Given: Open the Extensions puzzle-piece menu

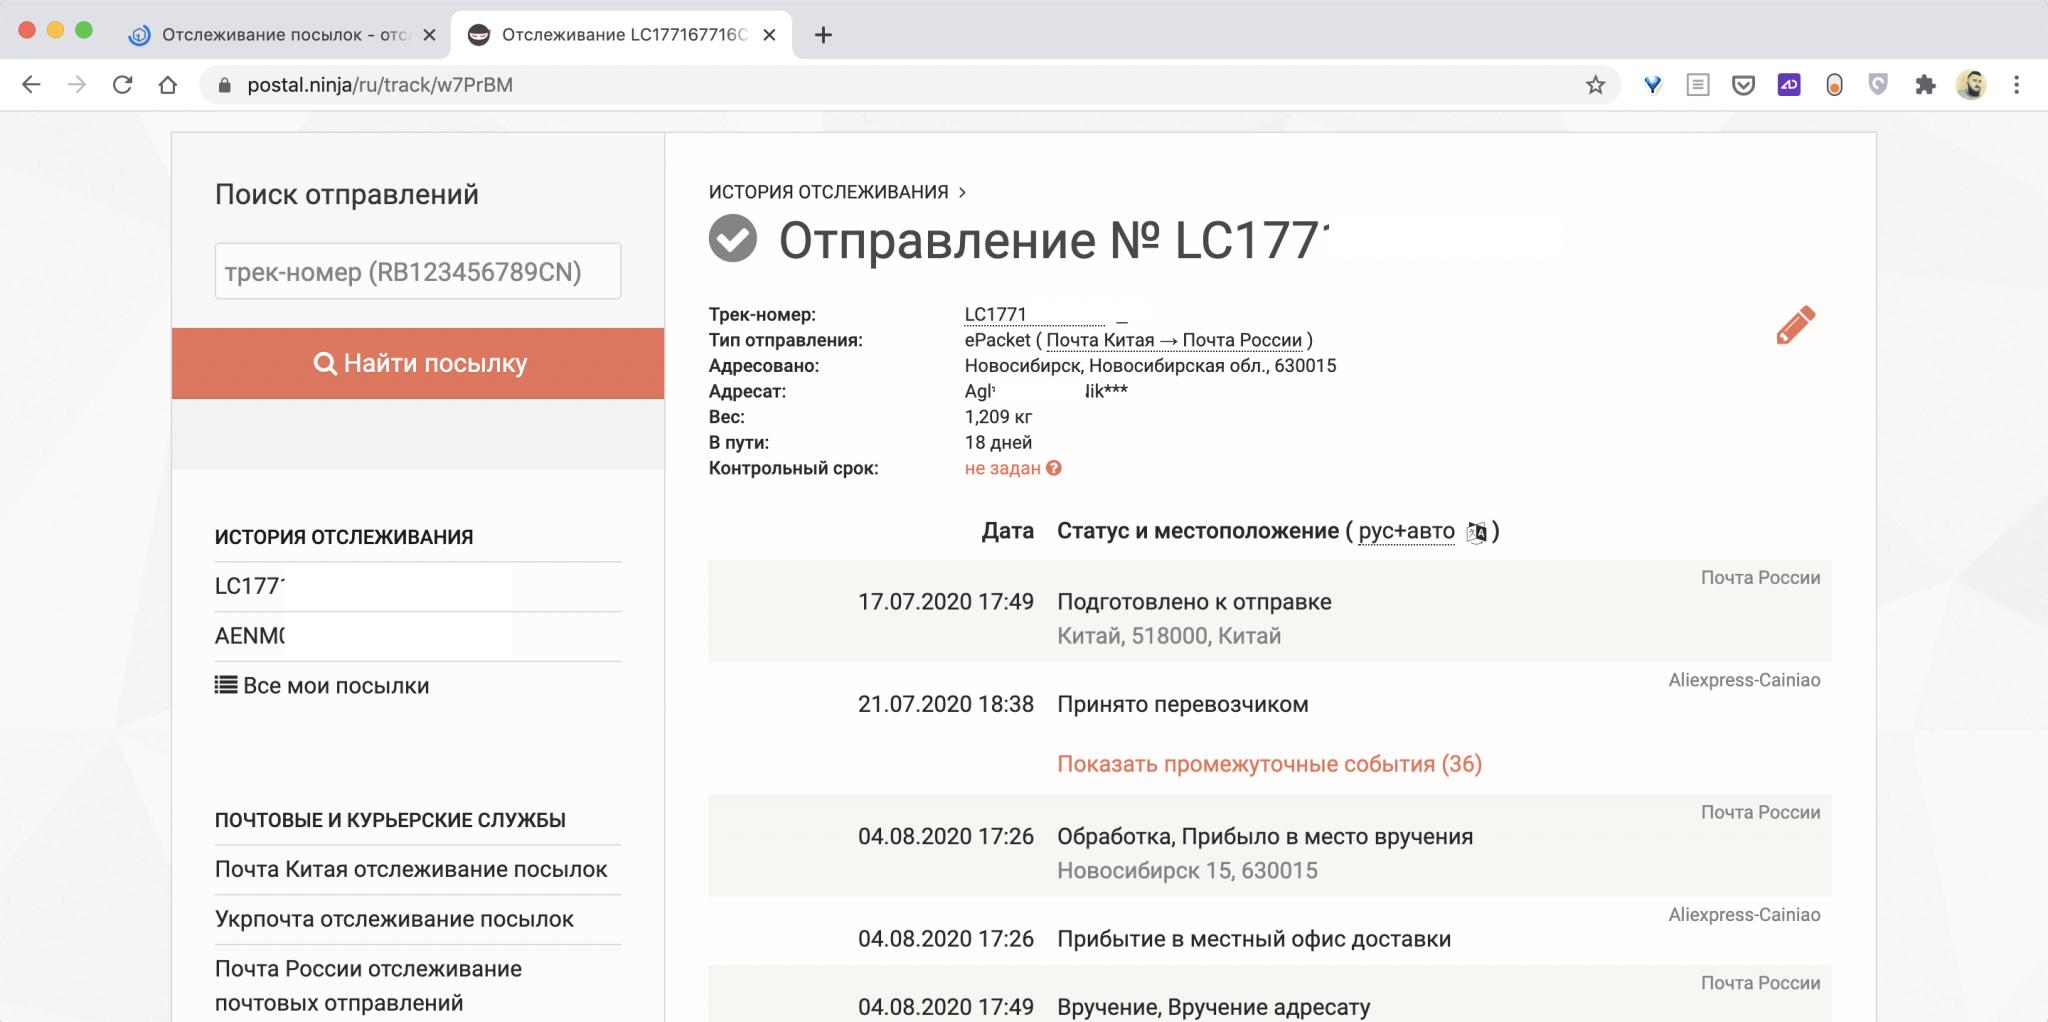Looking at the screenshot, I should pyautogui.click(x=1925, y=85).
